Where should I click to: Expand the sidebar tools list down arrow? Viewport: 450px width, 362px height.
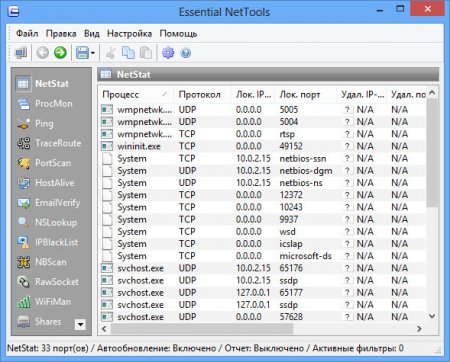tap(80, 324)
